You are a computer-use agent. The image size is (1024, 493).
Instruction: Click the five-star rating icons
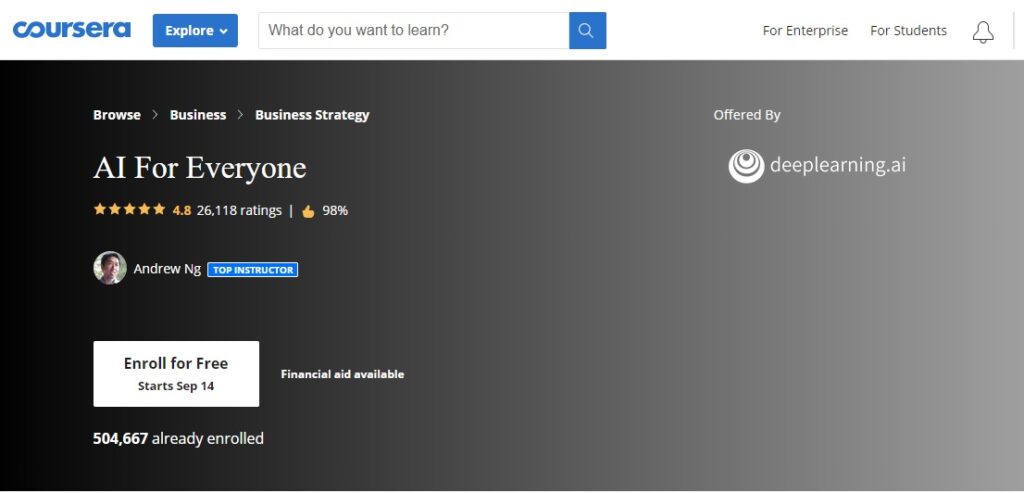(x=129, y=210)
